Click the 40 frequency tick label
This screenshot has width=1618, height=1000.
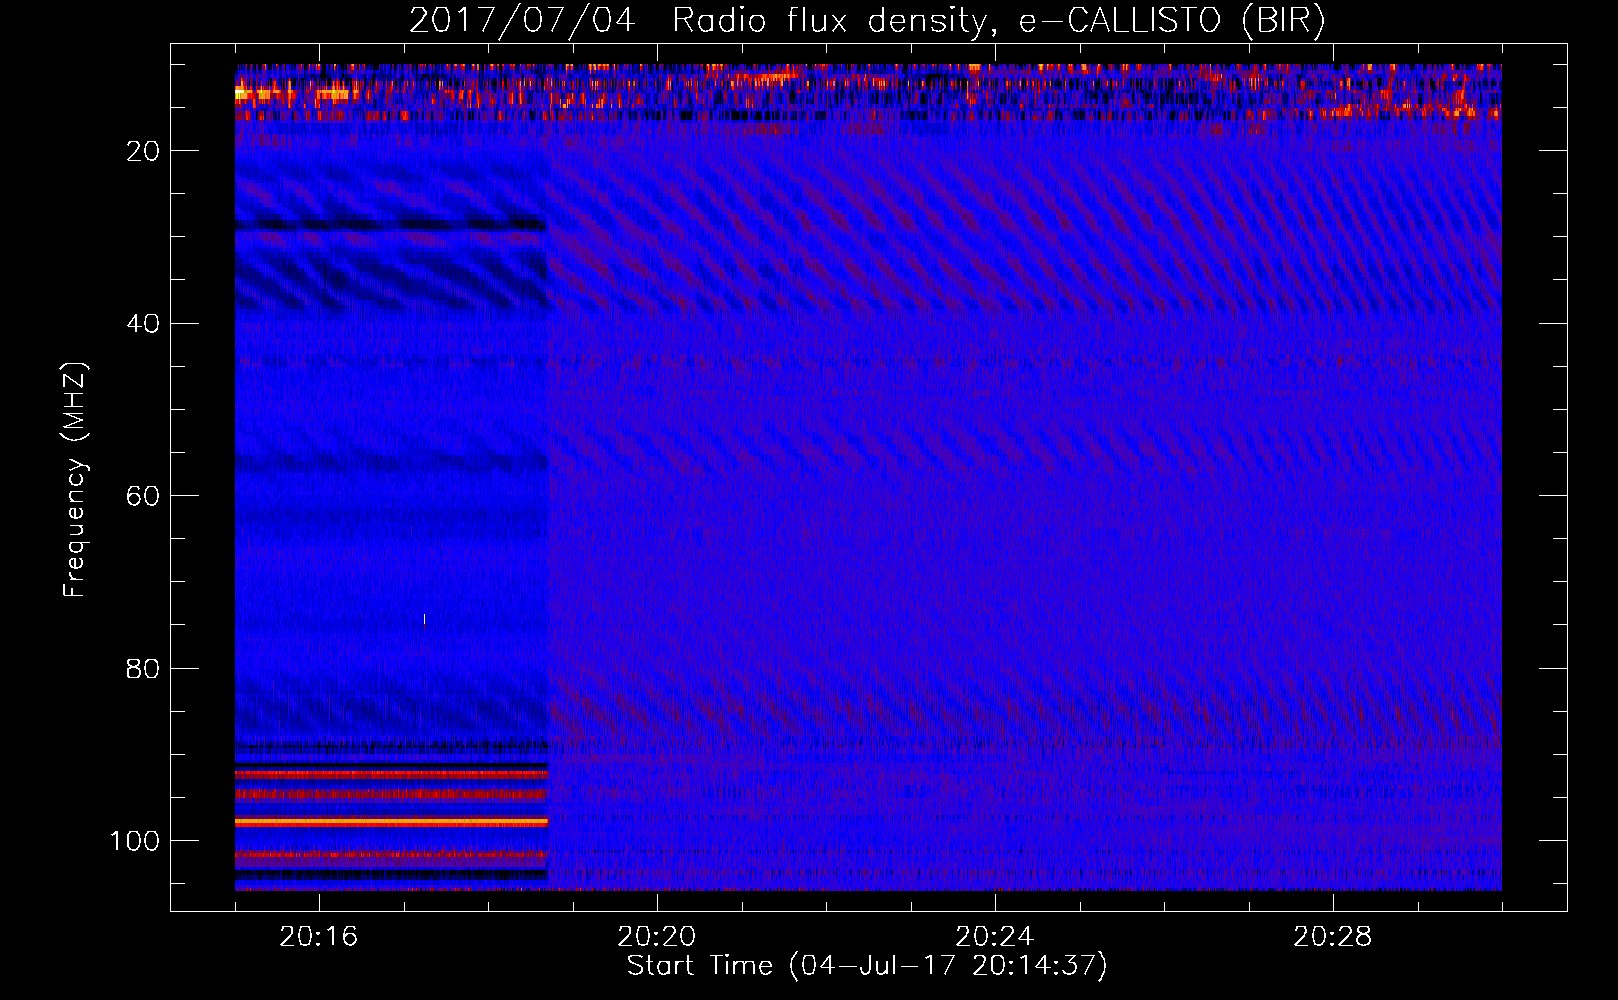coord(143,324)
